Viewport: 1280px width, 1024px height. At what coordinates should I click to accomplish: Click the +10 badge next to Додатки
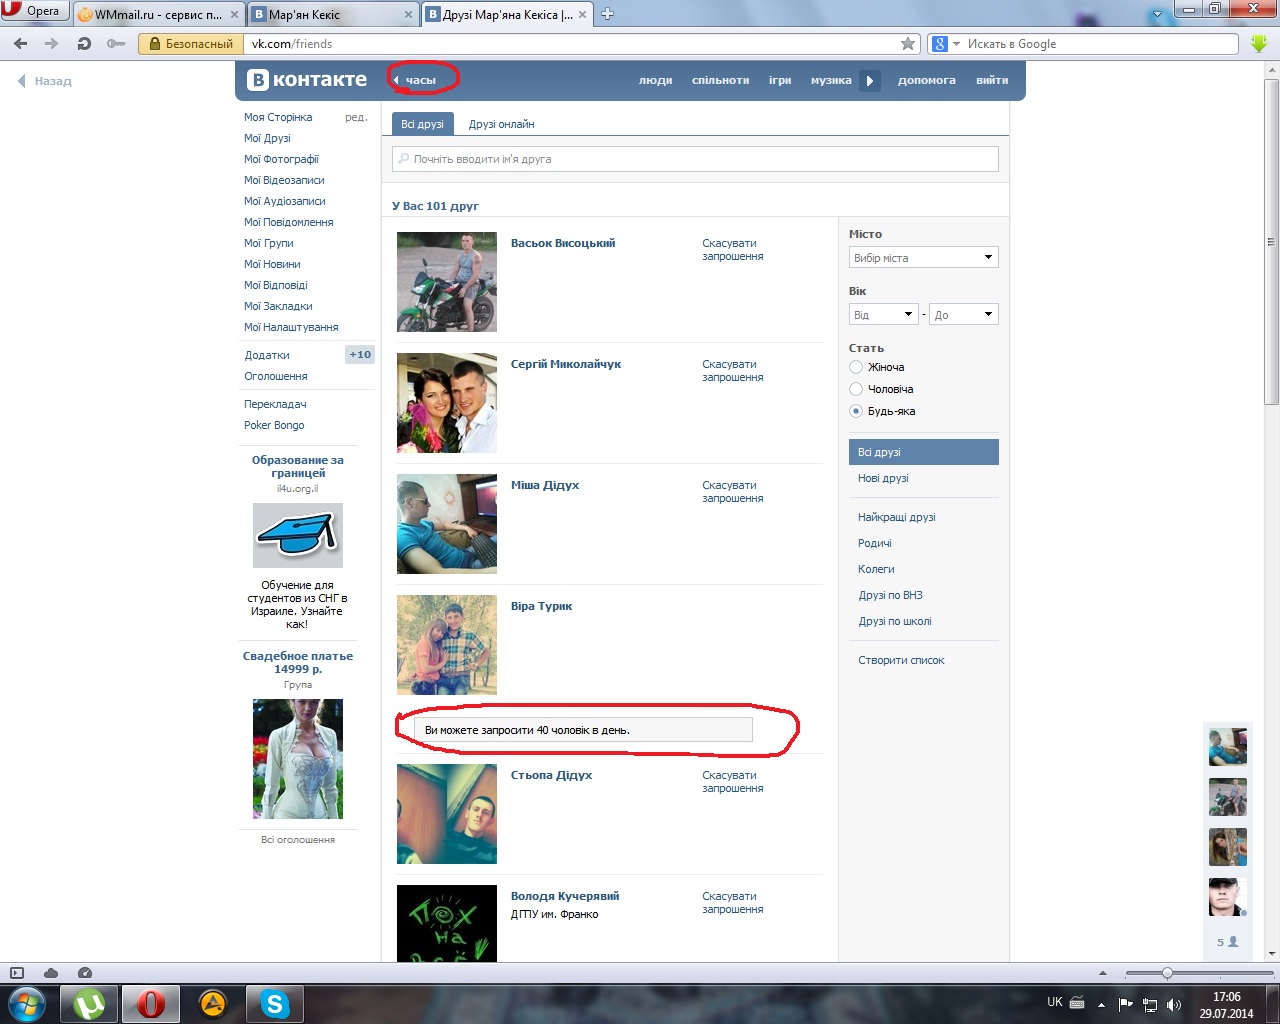click(x=360, y=354)
